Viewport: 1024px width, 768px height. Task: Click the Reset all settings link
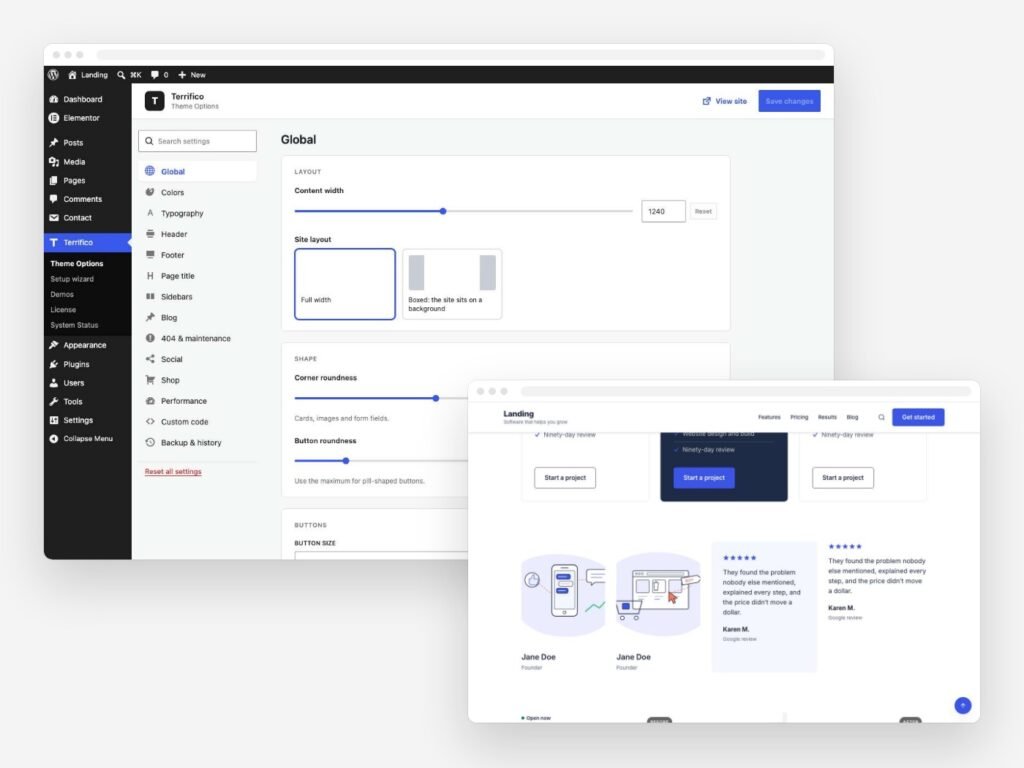pyautogui.click(x=173, y=472)
